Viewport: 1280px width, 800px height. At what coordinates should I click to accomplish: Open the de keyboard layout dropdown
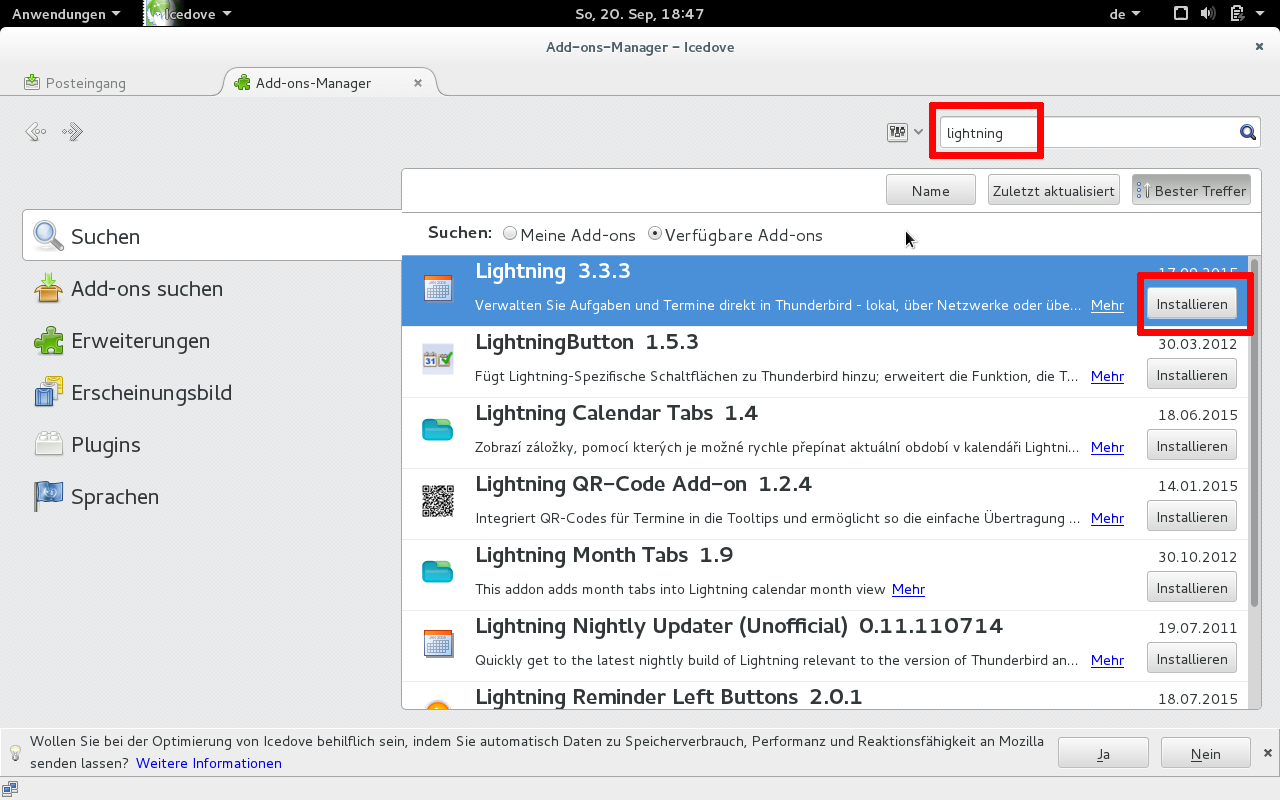click(1125, 14)
